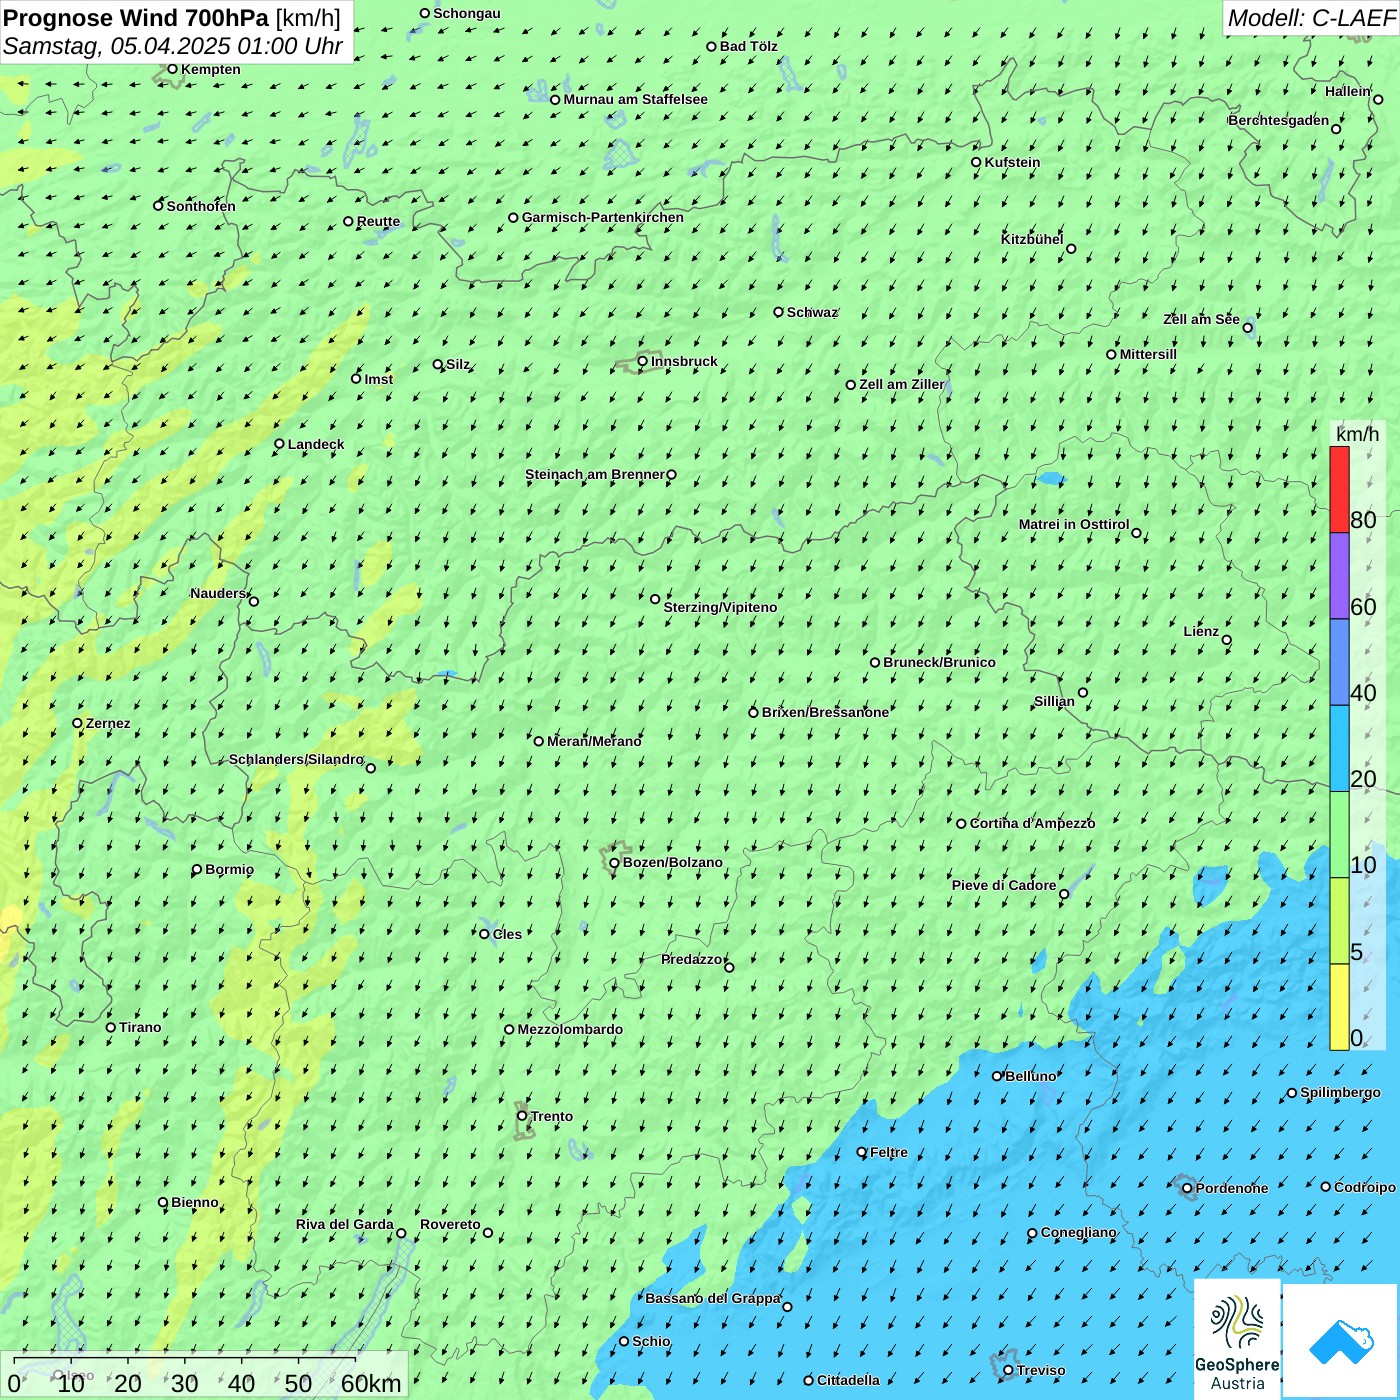Click the 'Predazzo' label

point(691,959)
